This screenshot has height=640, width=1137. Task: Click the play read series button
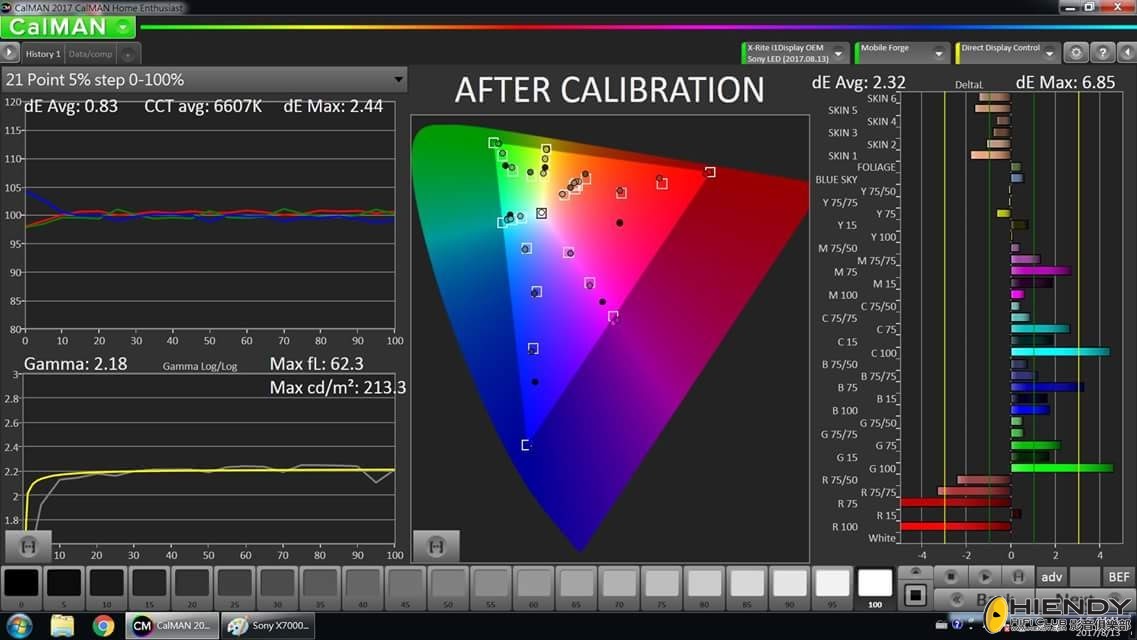[985, 577]
